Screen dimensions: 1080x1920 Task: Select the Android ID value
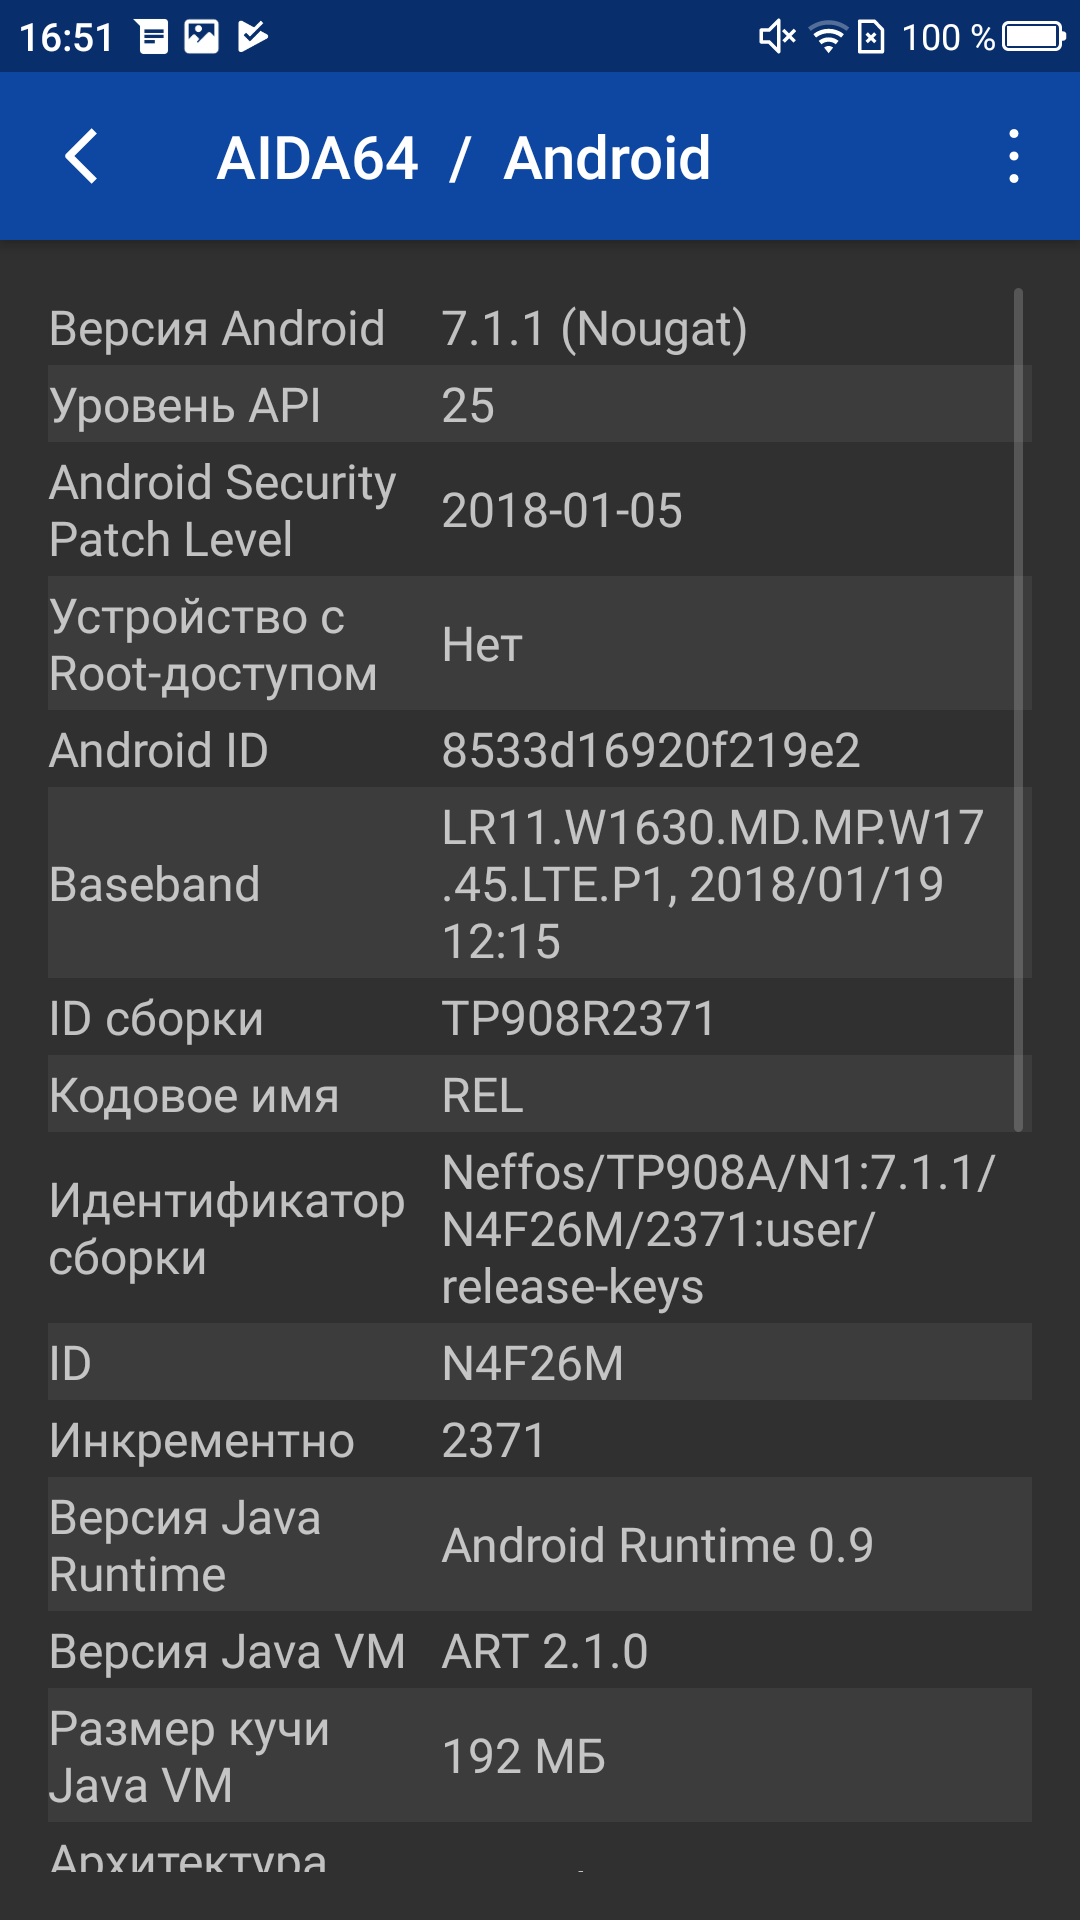coord(651,750)
